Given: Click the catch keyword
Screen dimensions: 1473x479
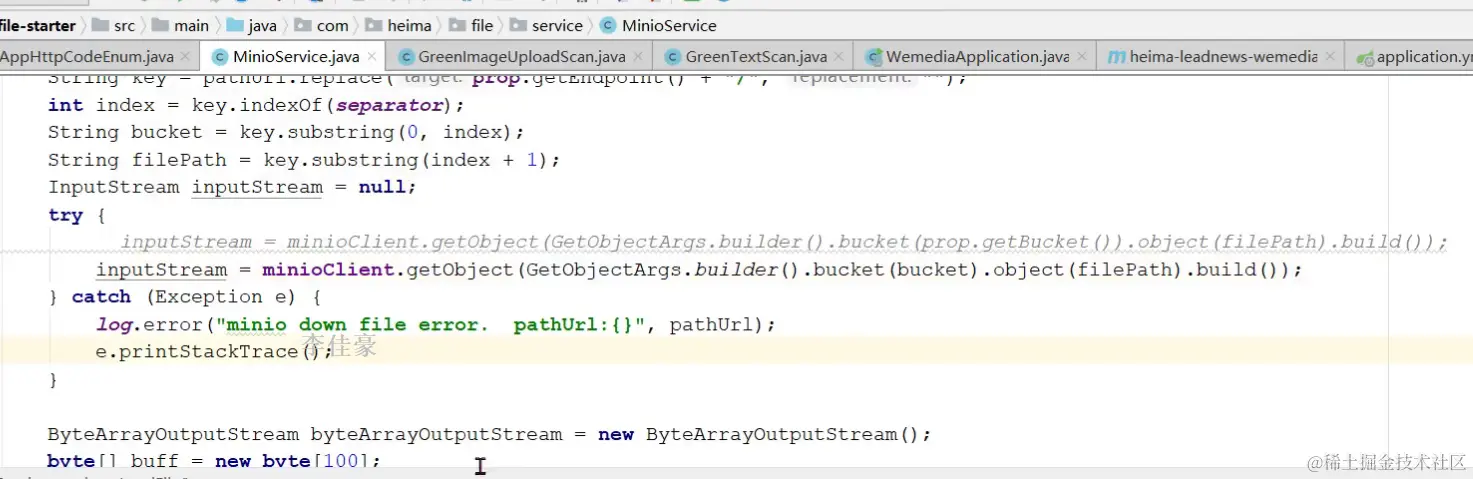Looking at the screenshot, I should coord(101,297).
